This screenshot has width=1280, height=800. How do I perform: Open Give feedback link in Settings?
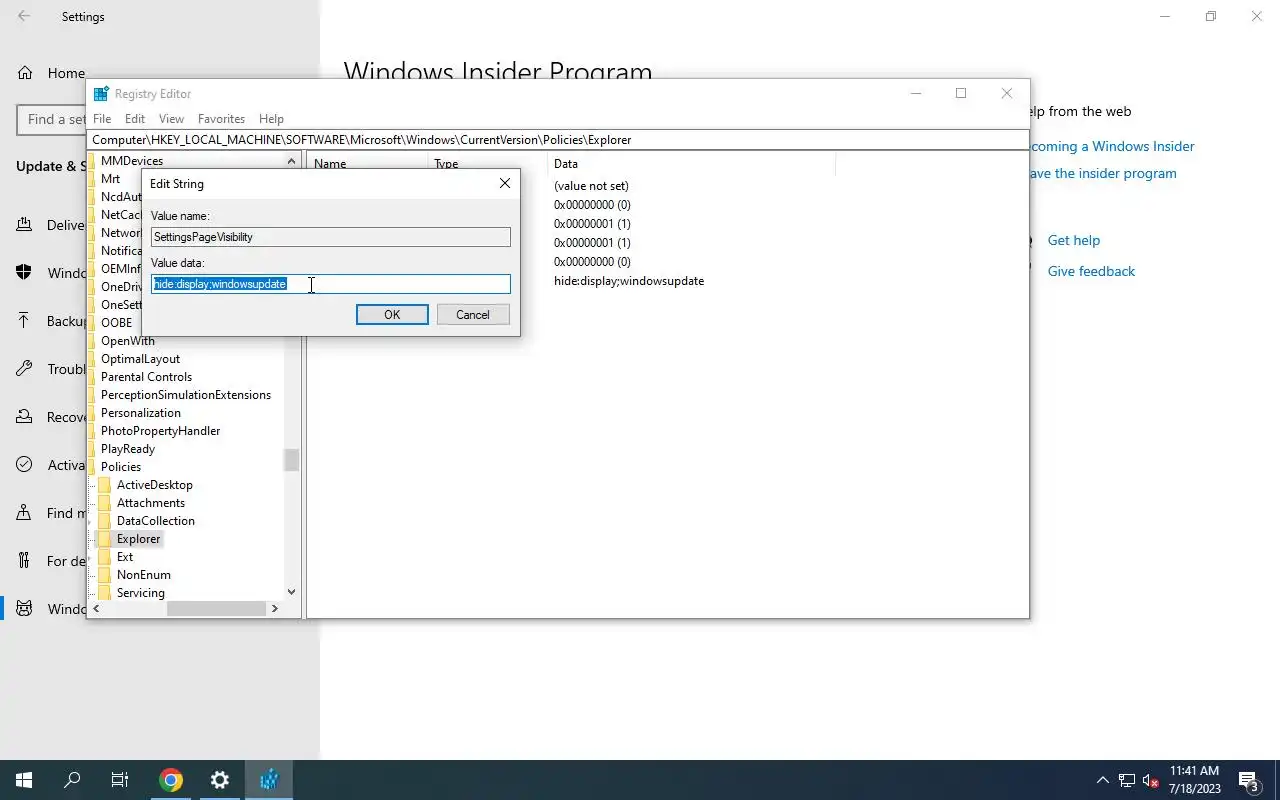(1091, 271)
